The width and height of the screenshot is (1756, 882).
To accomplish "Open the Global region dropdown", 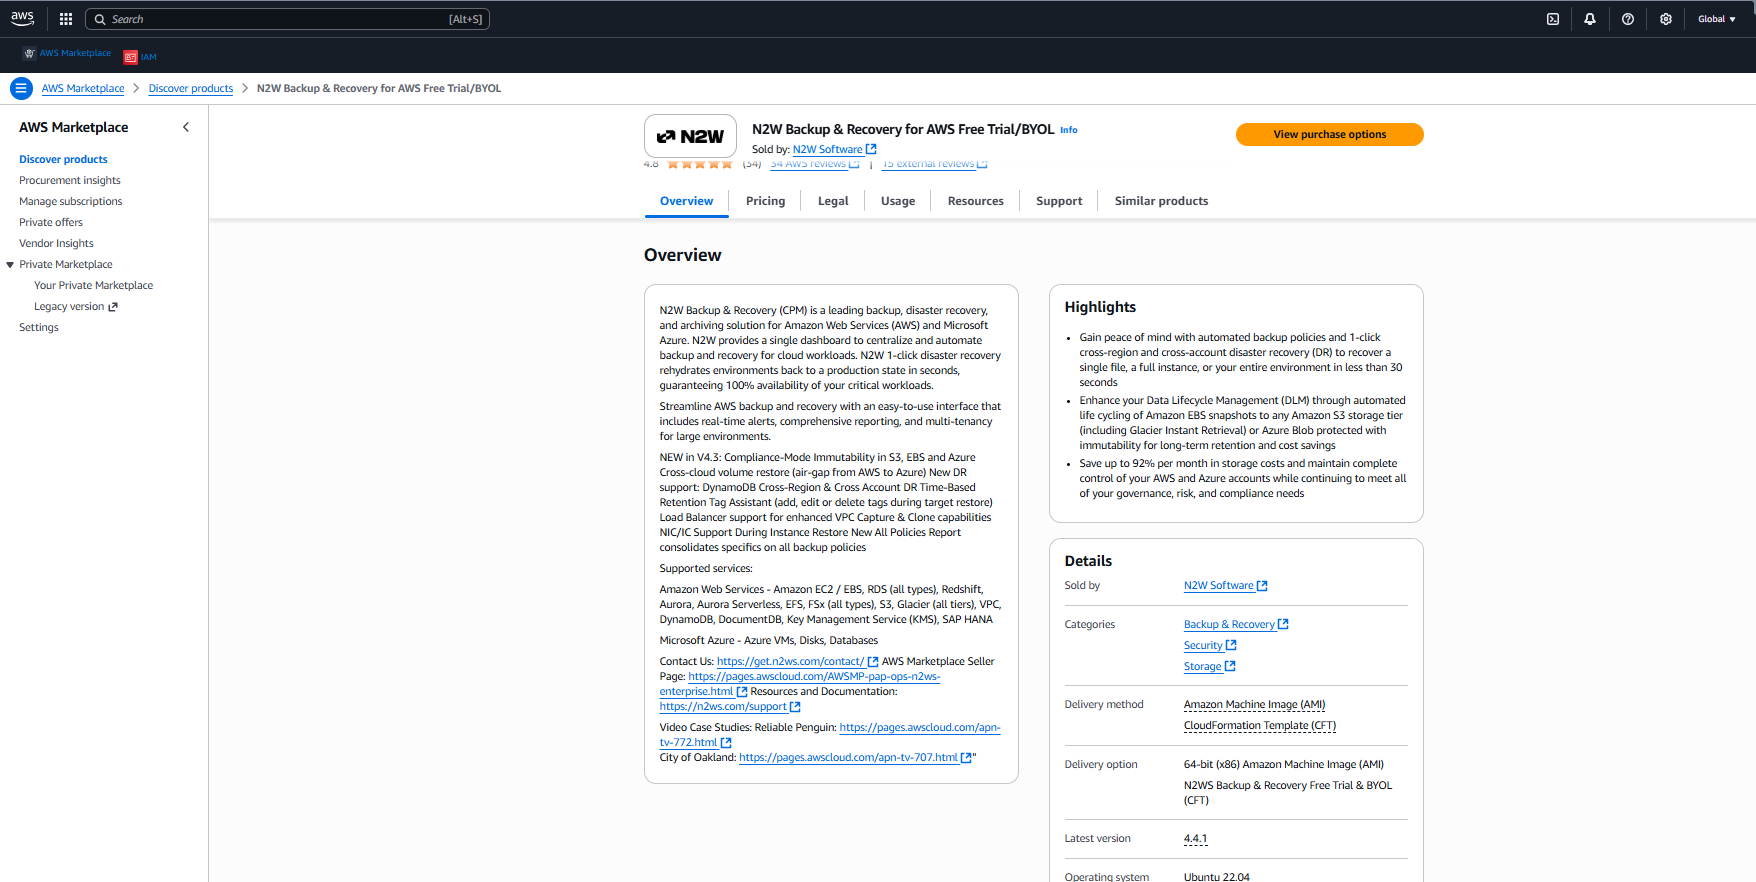I will [x=1716, y=19].
